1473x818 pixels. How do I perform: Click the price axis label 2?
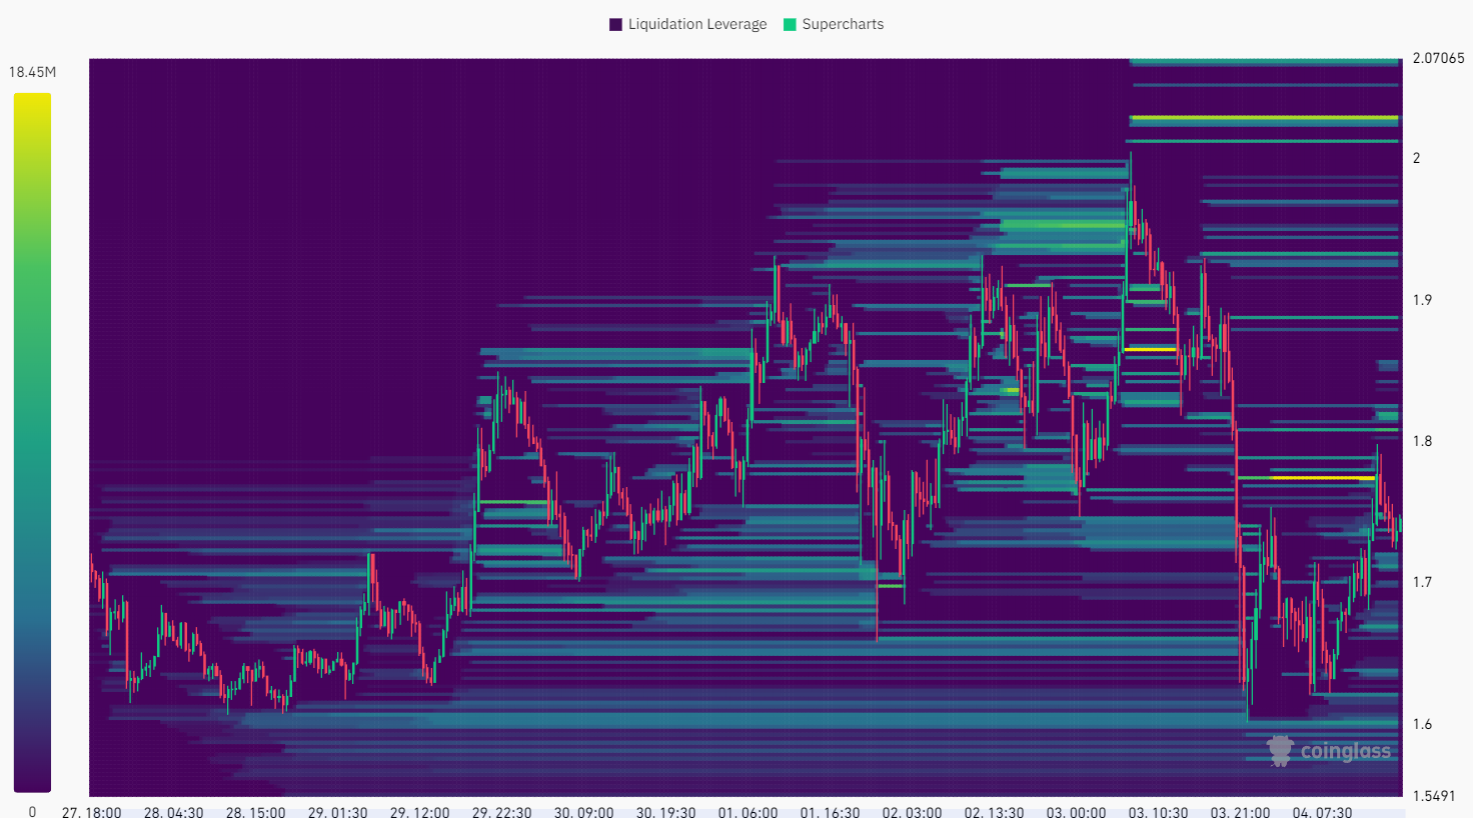pos(1416,158)
